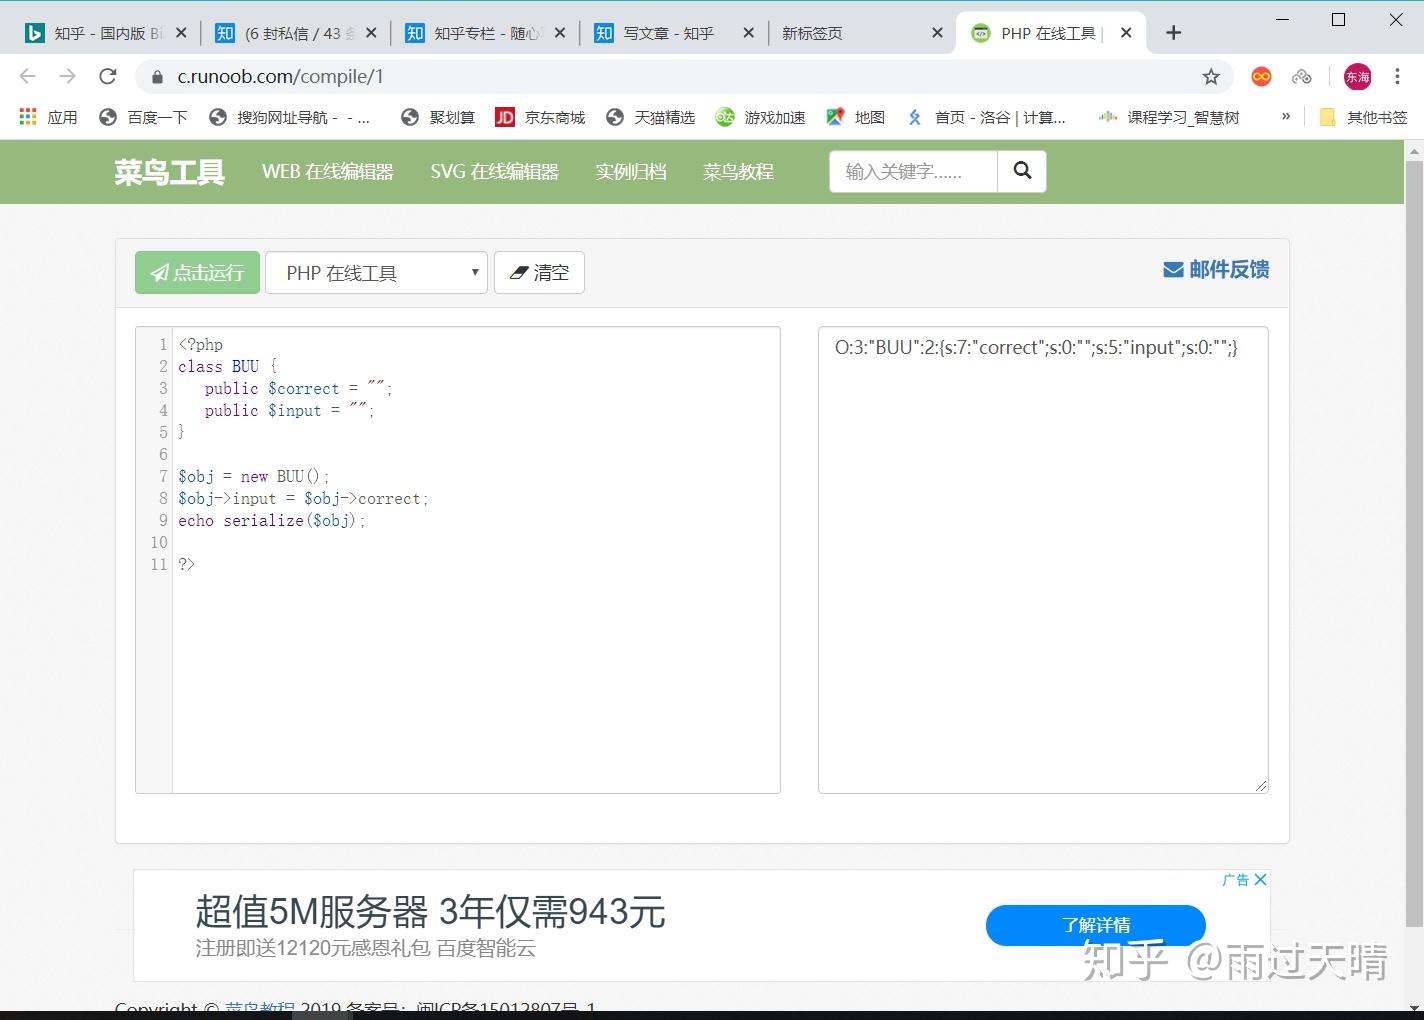The height and width of the screenshot is (1020, 1424).
Task: Focus the 输入关键字 search field
Action: [x=913, y=171]
